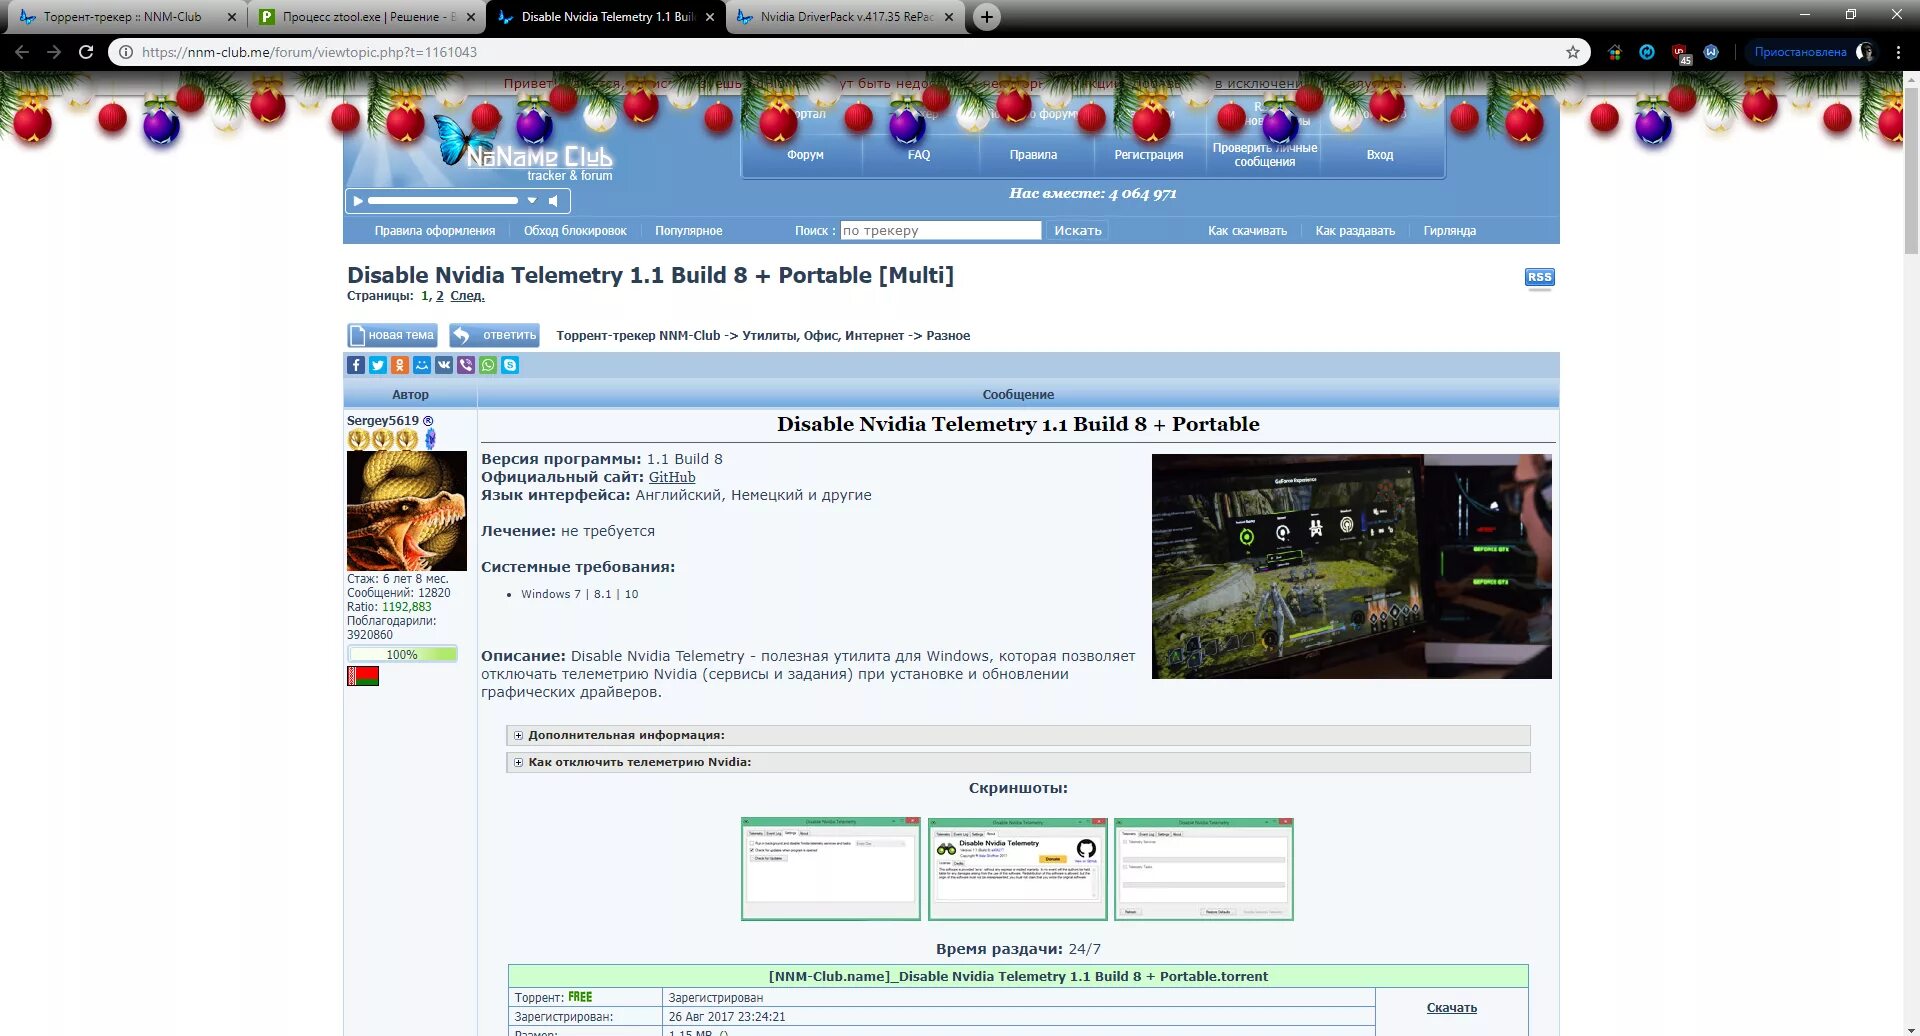
Task: Start playback in the radio player
Action: point(358,201)
